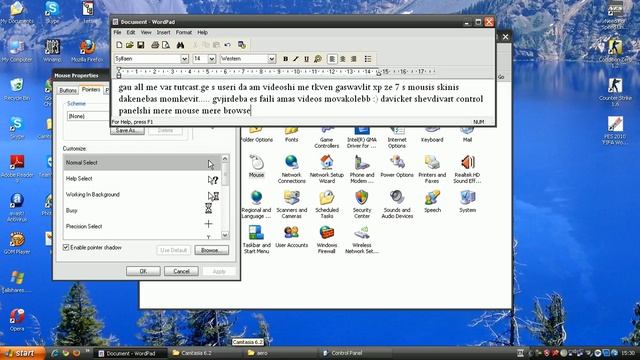This screenshot has width=640, height=360.
Task: Click Save As button for pointer scheme
Action: pos(127,131)
